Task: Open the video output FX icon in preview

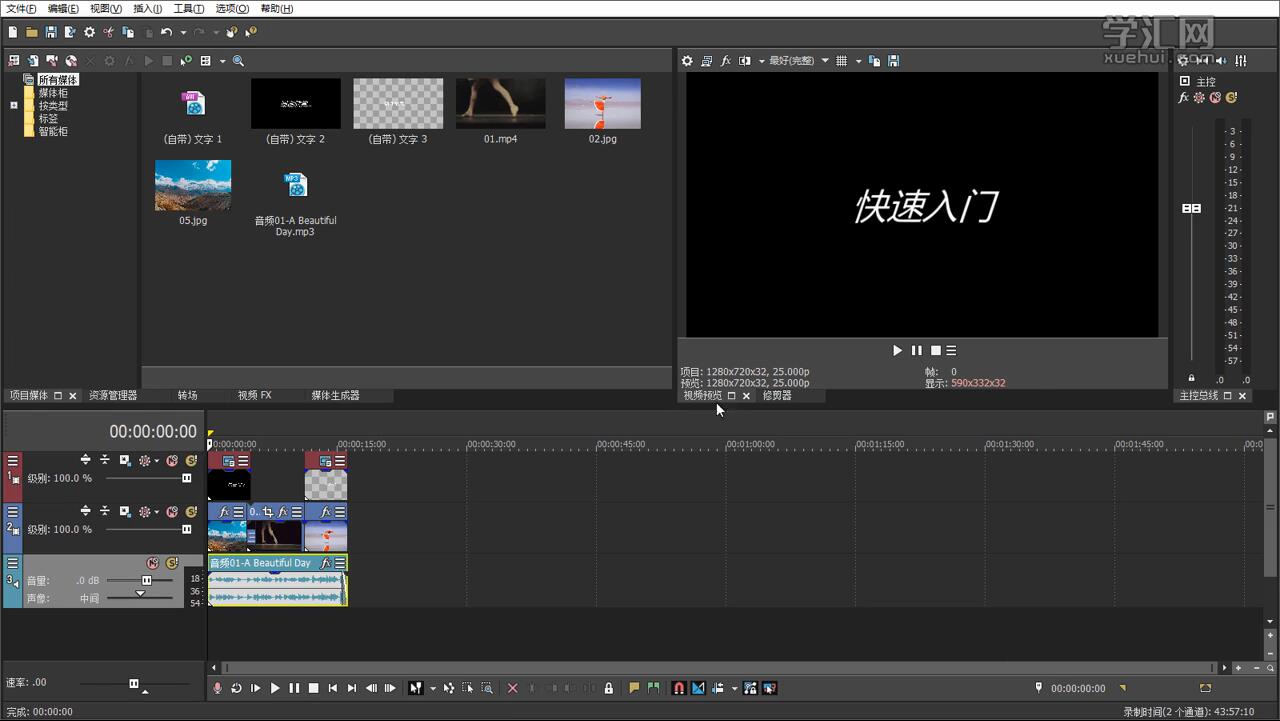Action: (726, 61)
